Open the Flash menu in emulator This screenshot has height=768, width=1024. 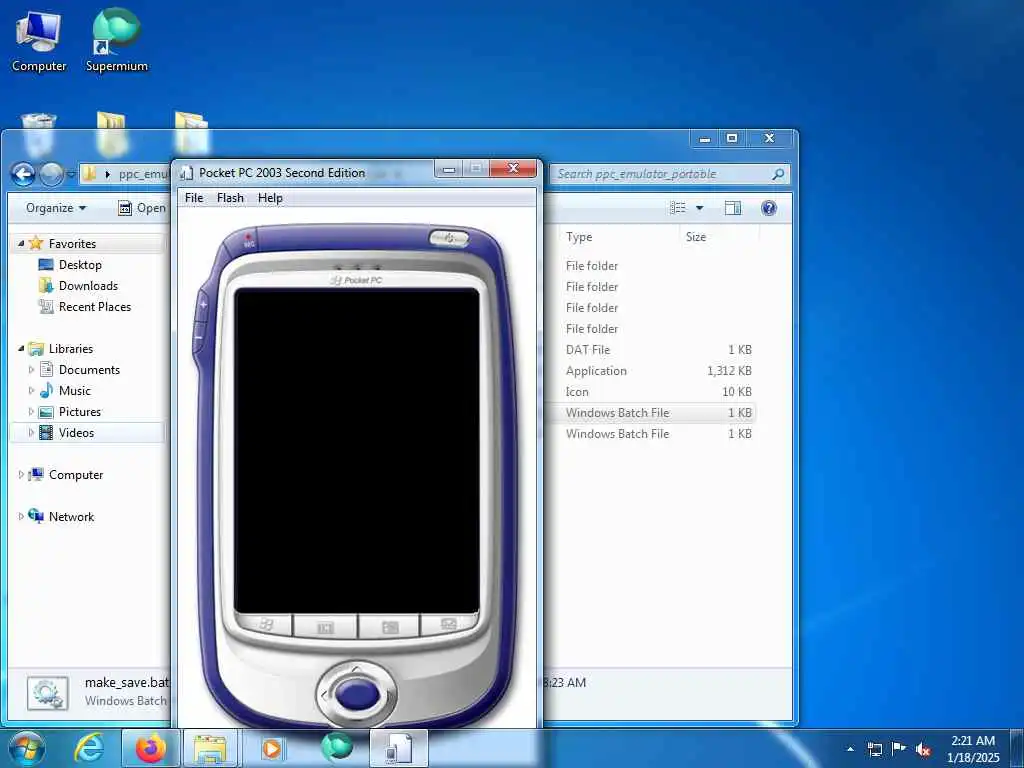(230, 198)
